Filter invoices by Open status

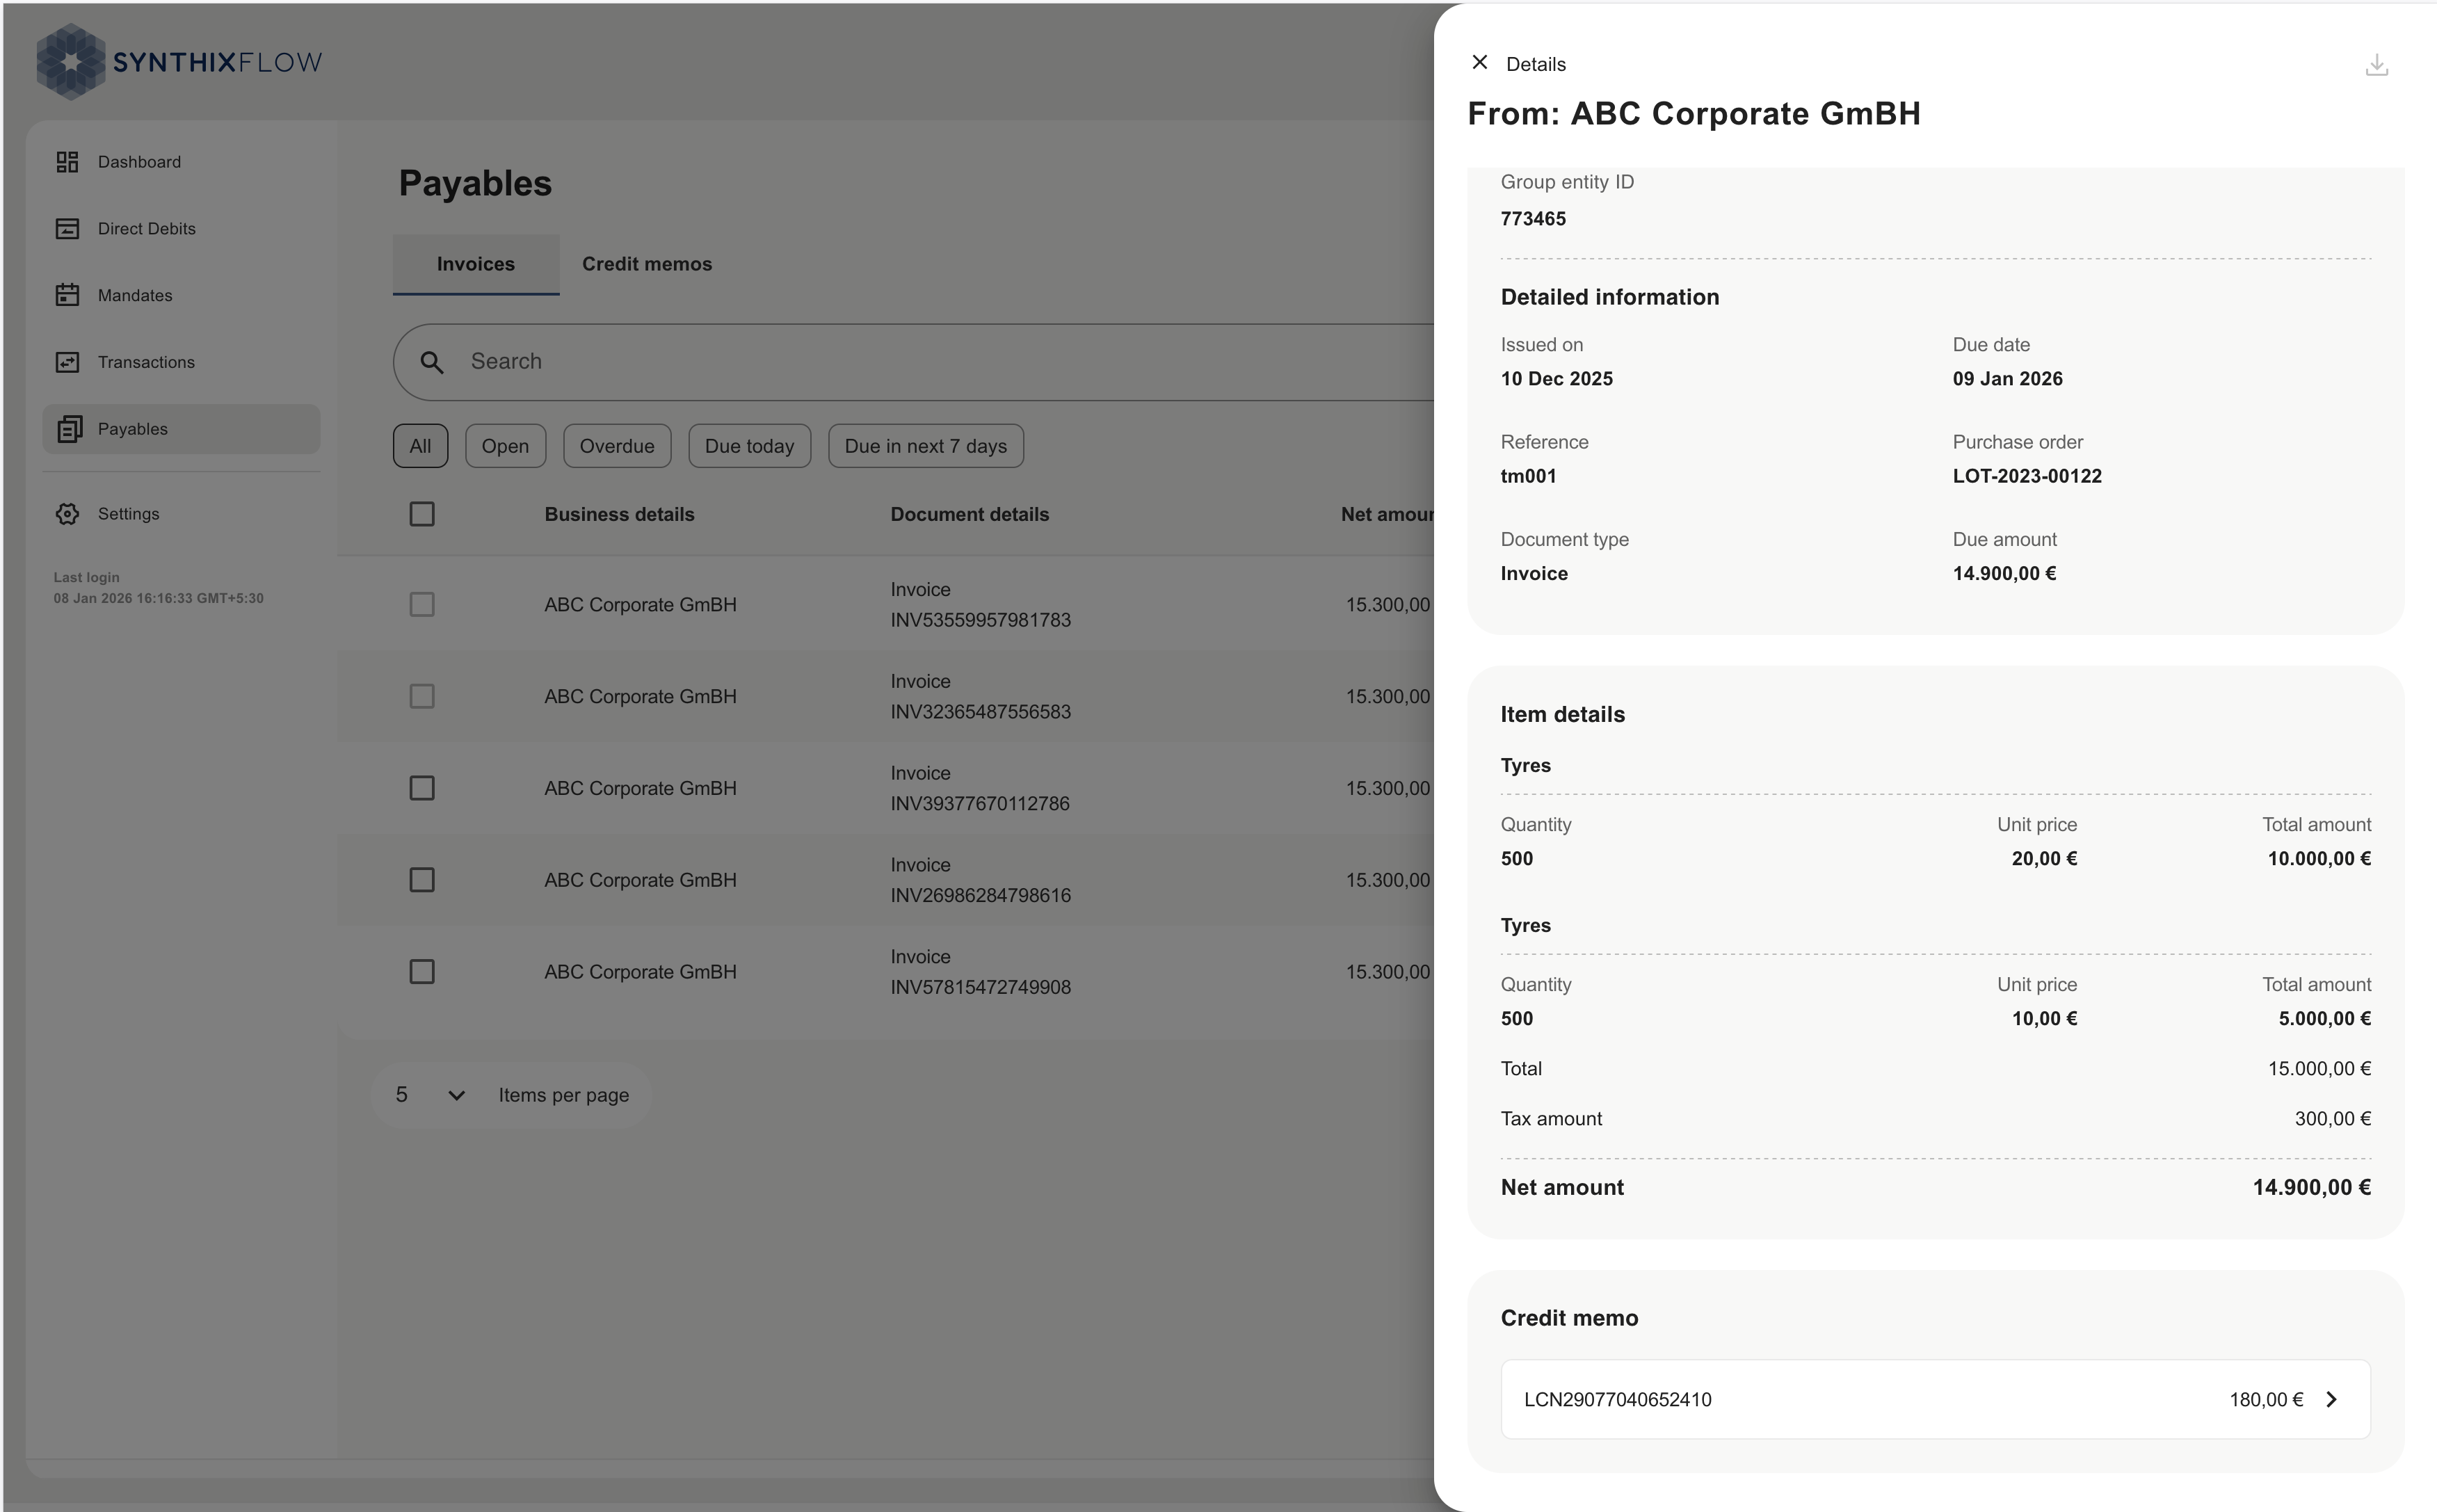click(x=505, y=446)
